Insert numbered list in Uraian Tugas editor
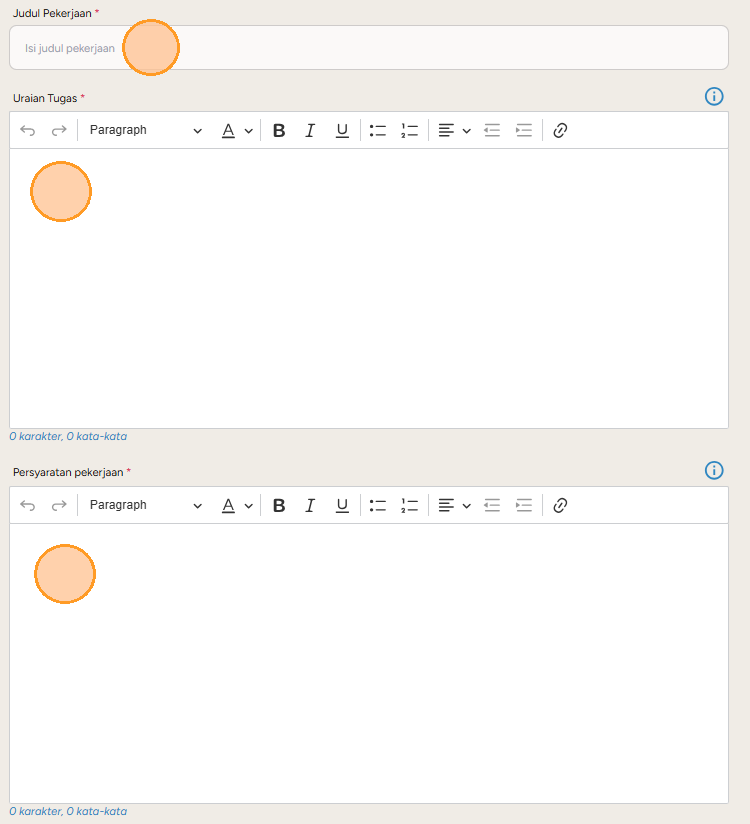Screen dimensions: 750x824 coord(409,130)
